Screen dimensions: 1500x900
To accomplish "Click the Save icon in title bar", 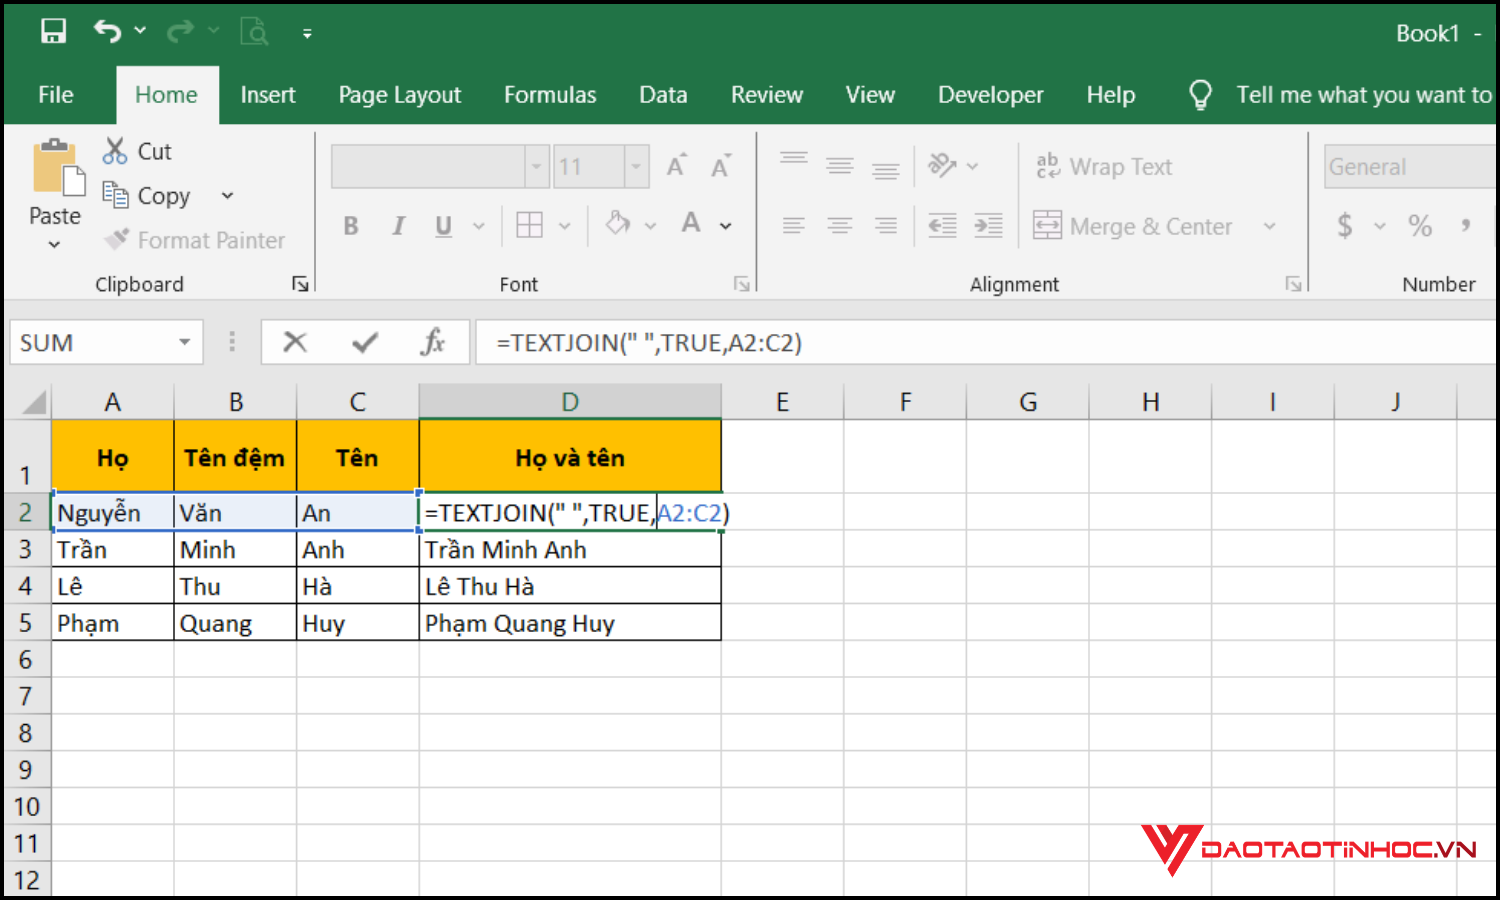I will point(53,32).
